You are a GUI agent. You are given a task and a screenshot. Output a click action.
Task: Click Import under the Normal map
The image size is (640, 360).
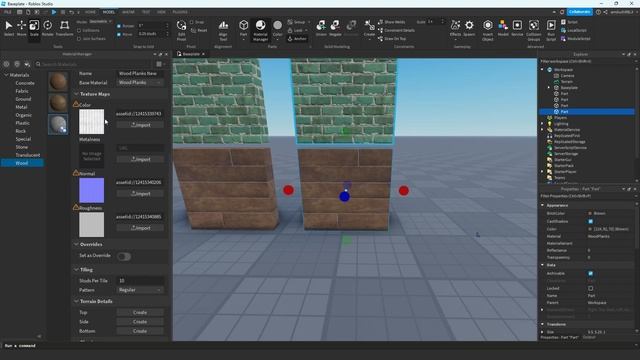click(140, 193)
